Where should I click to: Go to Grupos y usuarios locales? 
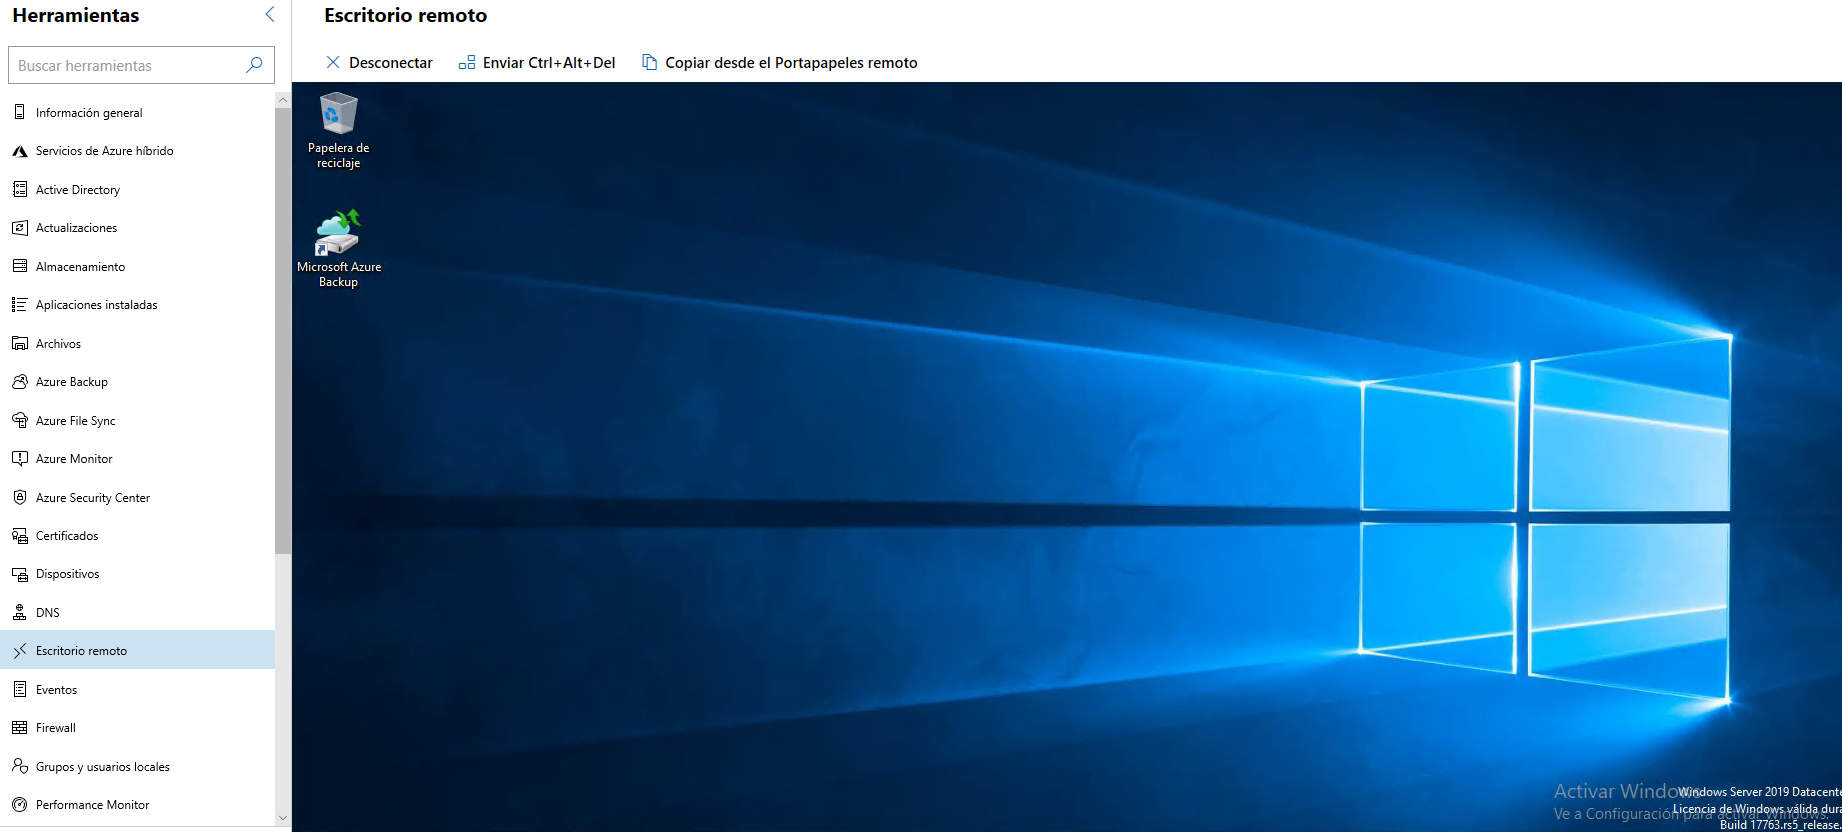point(102,767)
